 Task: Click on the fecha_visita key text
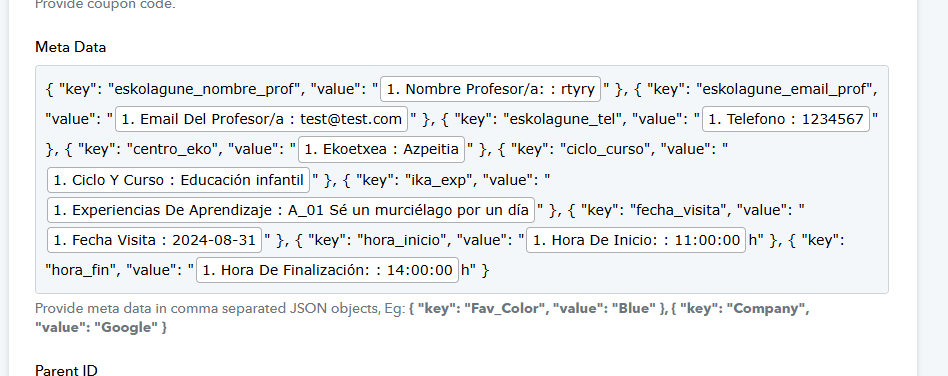point(677,210)
